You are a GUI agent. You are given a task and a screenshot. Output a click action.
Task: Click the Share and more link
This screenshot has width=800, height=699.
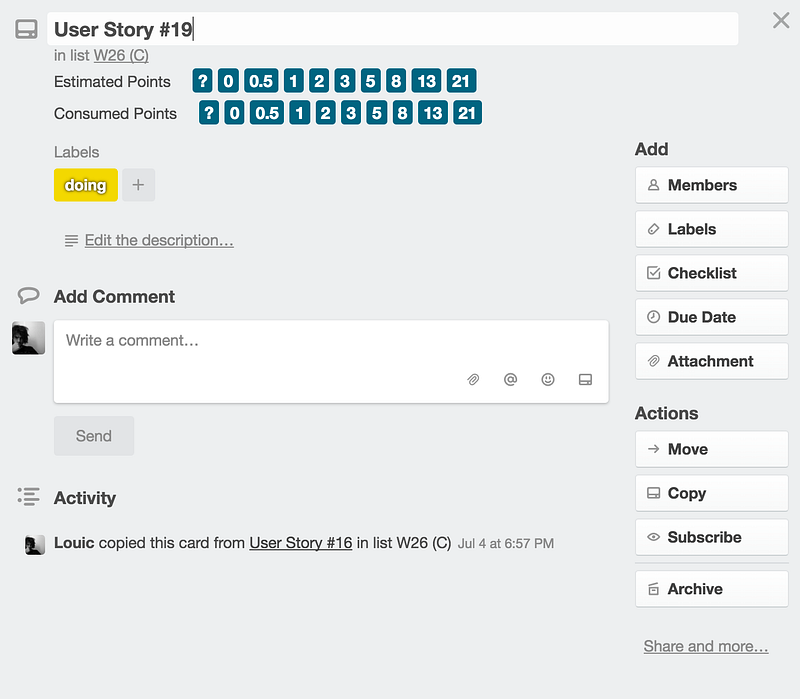pos(706,646)
